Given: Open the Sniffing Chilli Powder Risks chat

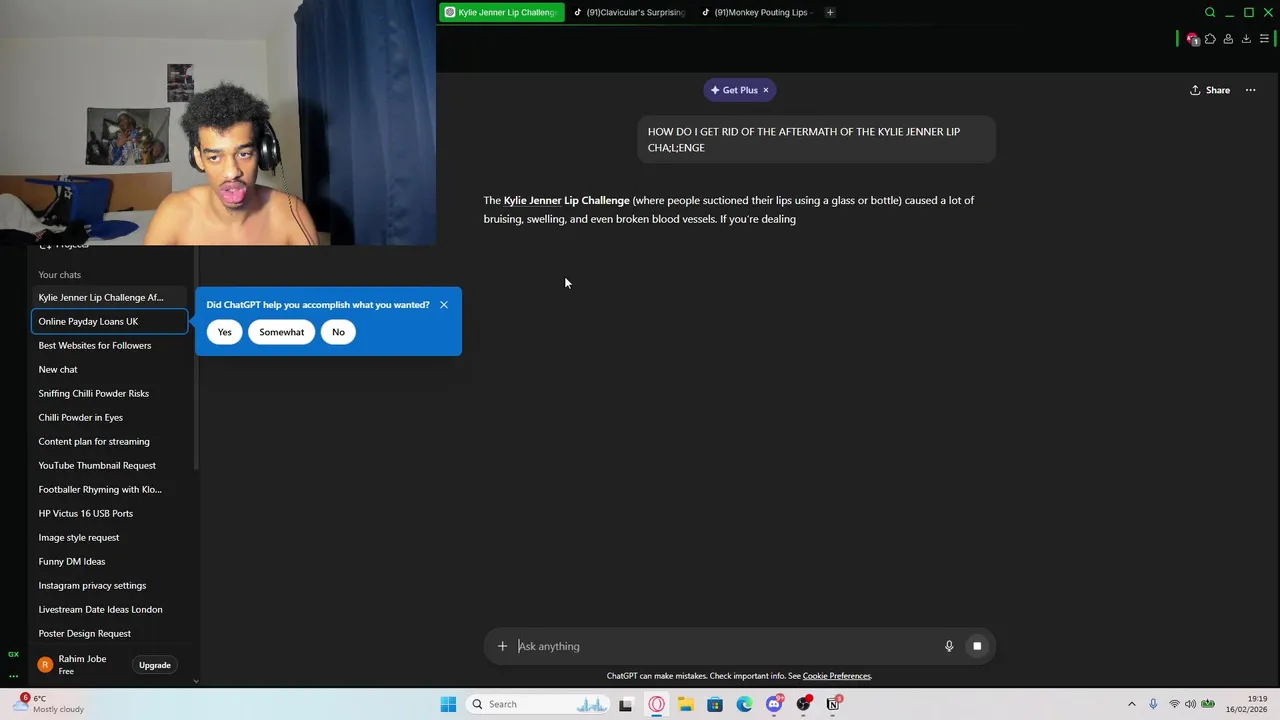Looking at the screenshot, I should [109, 393].
